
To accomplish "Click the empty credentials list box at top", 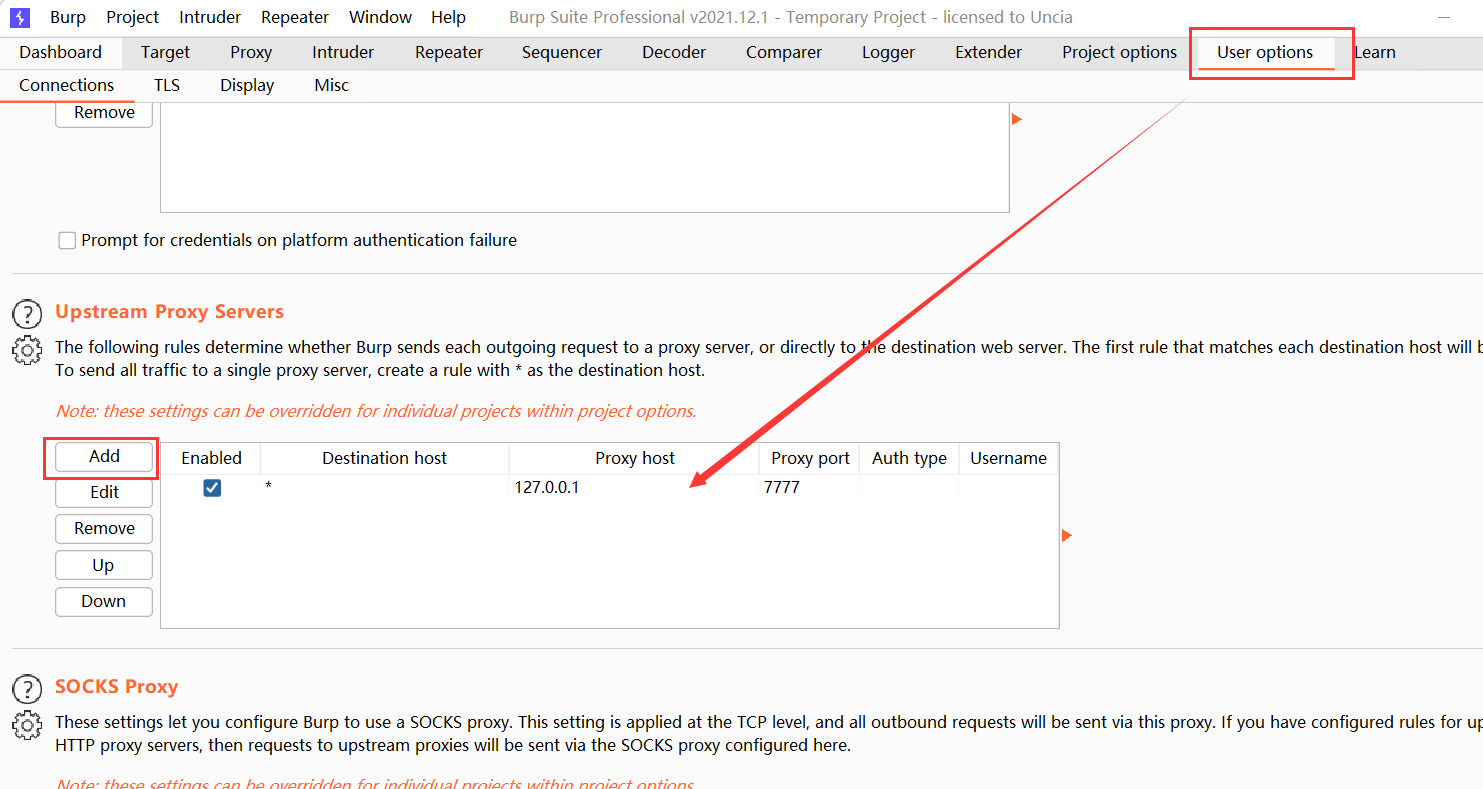I will tap(584, 157).
